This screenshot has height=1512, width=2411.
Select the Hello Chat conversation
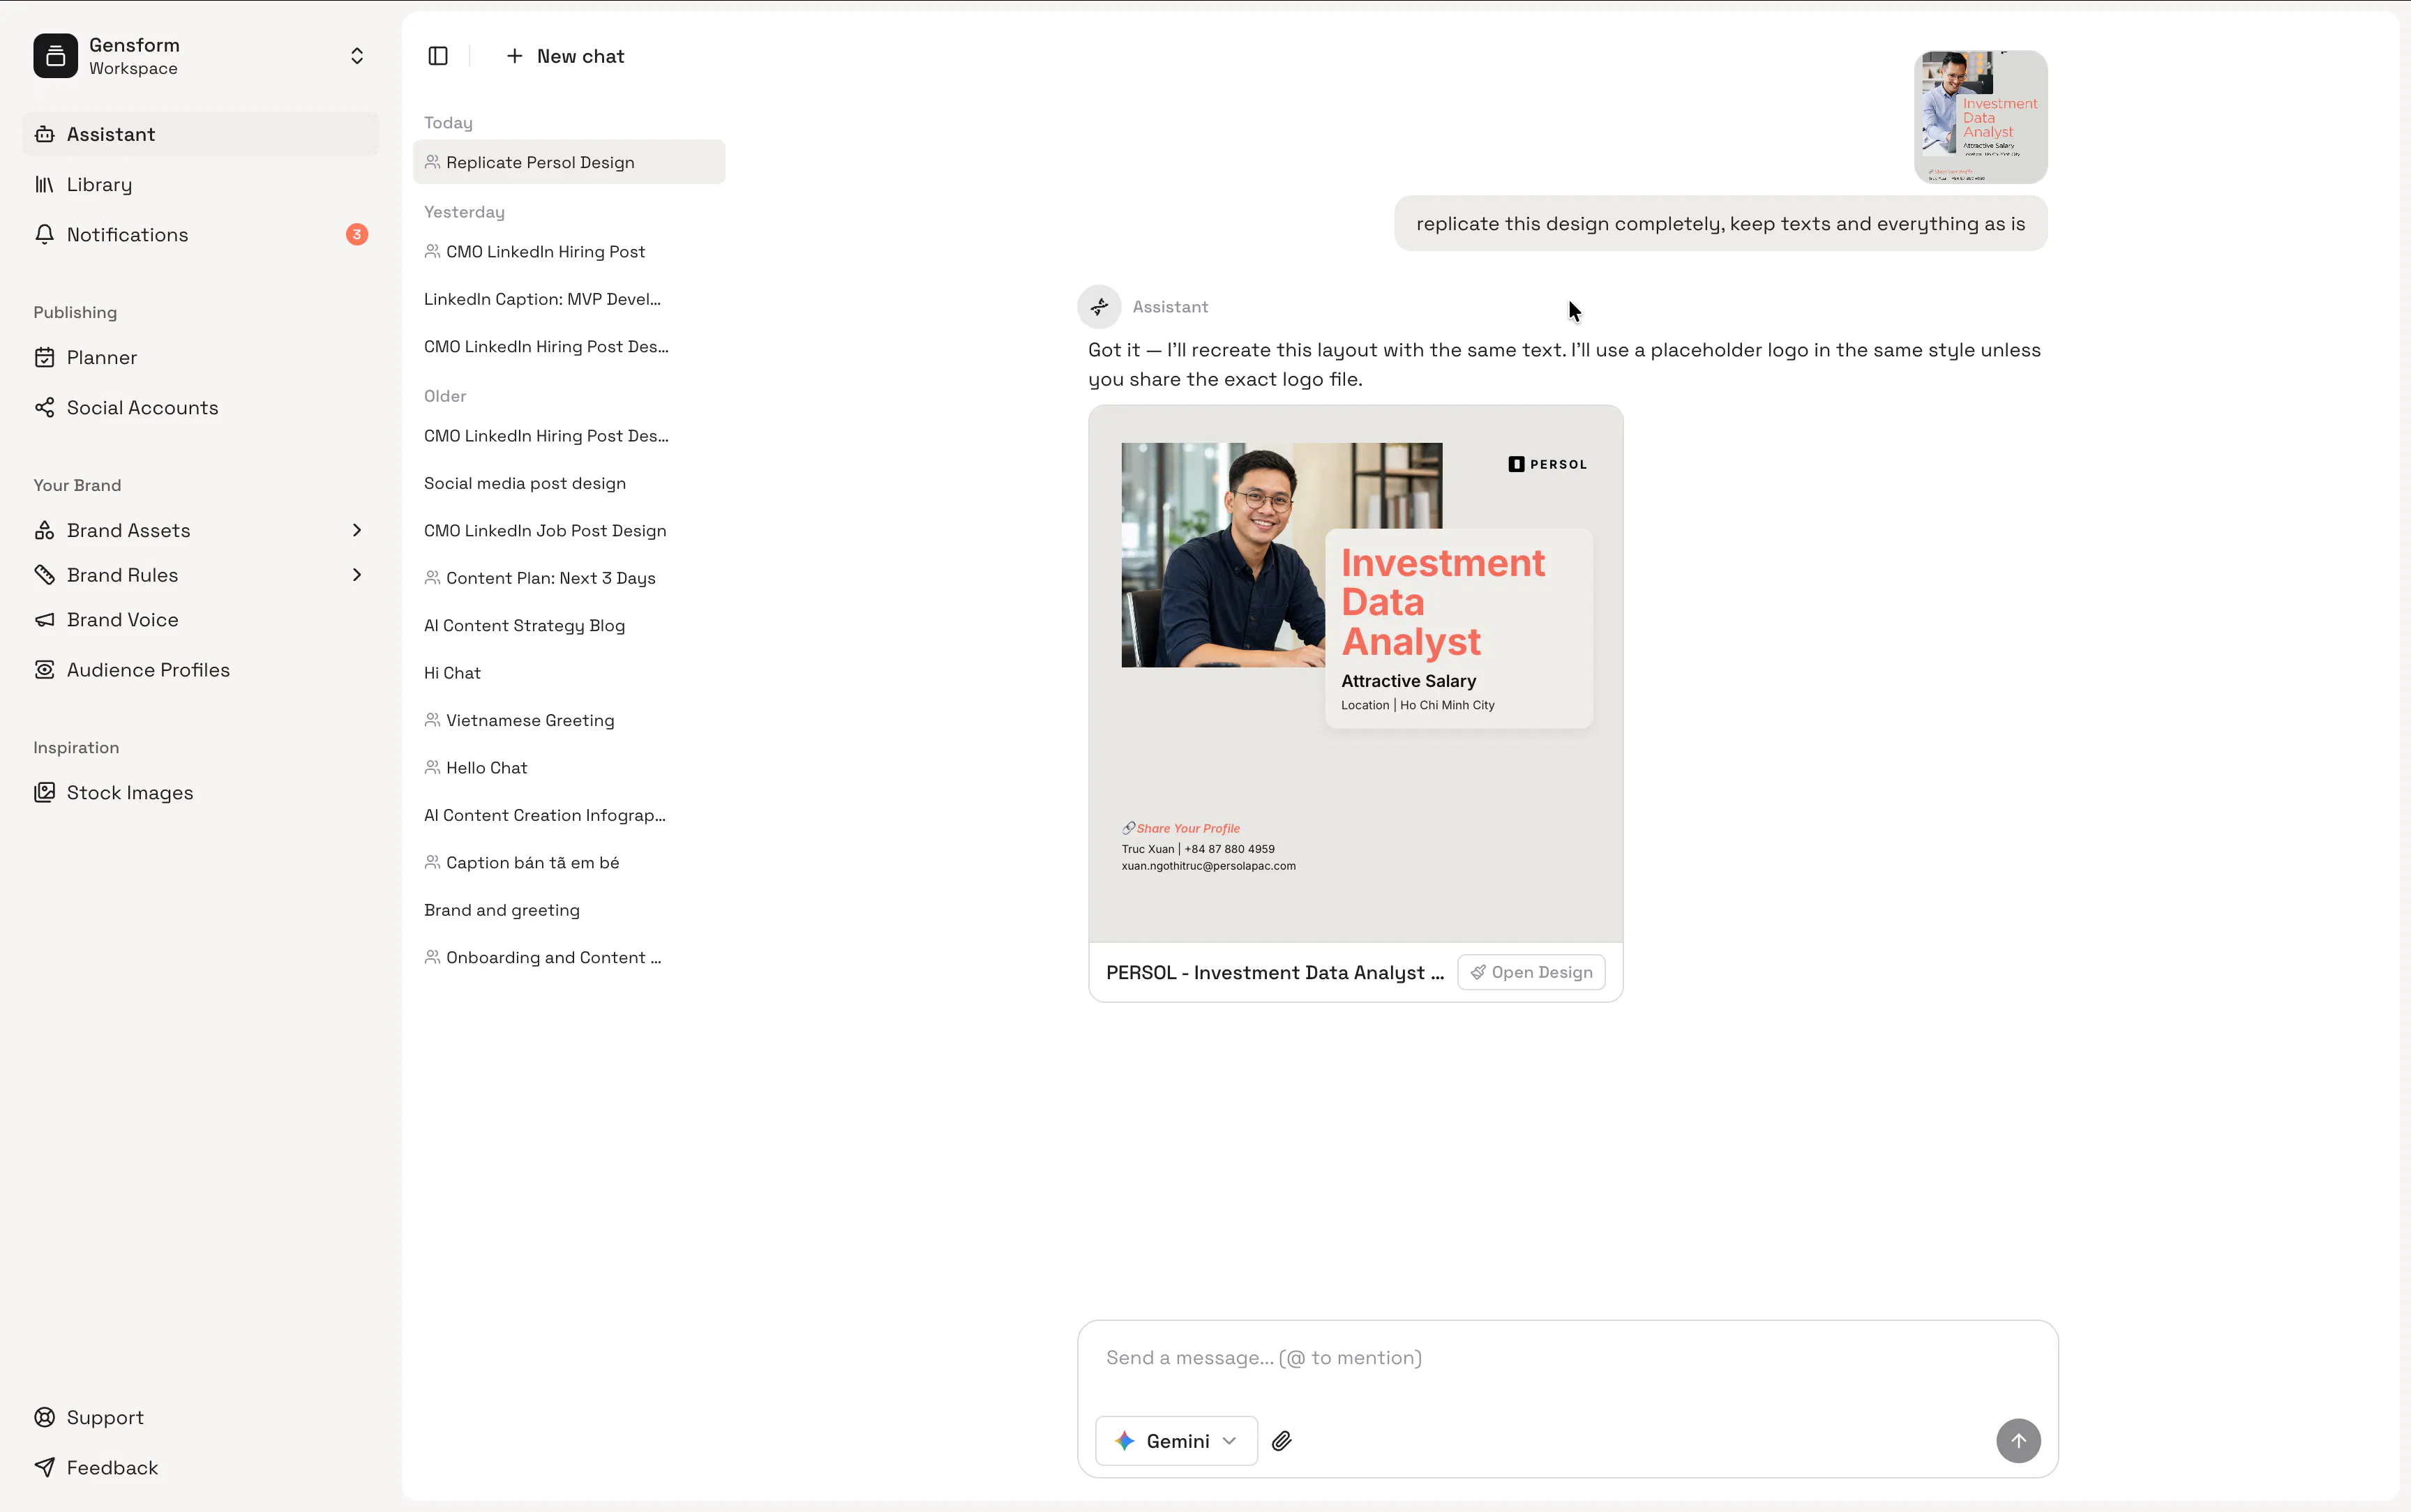tap(569, 768)
